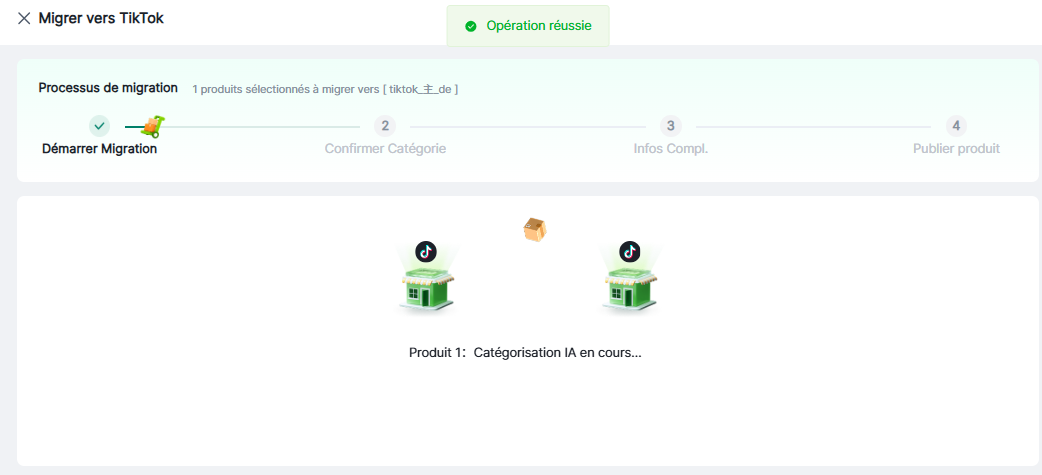Image resolution: width=1042 pixels, height=475 pixels.
Task: Go to the Confirmer Catégorie step
Action: point(385,149)
